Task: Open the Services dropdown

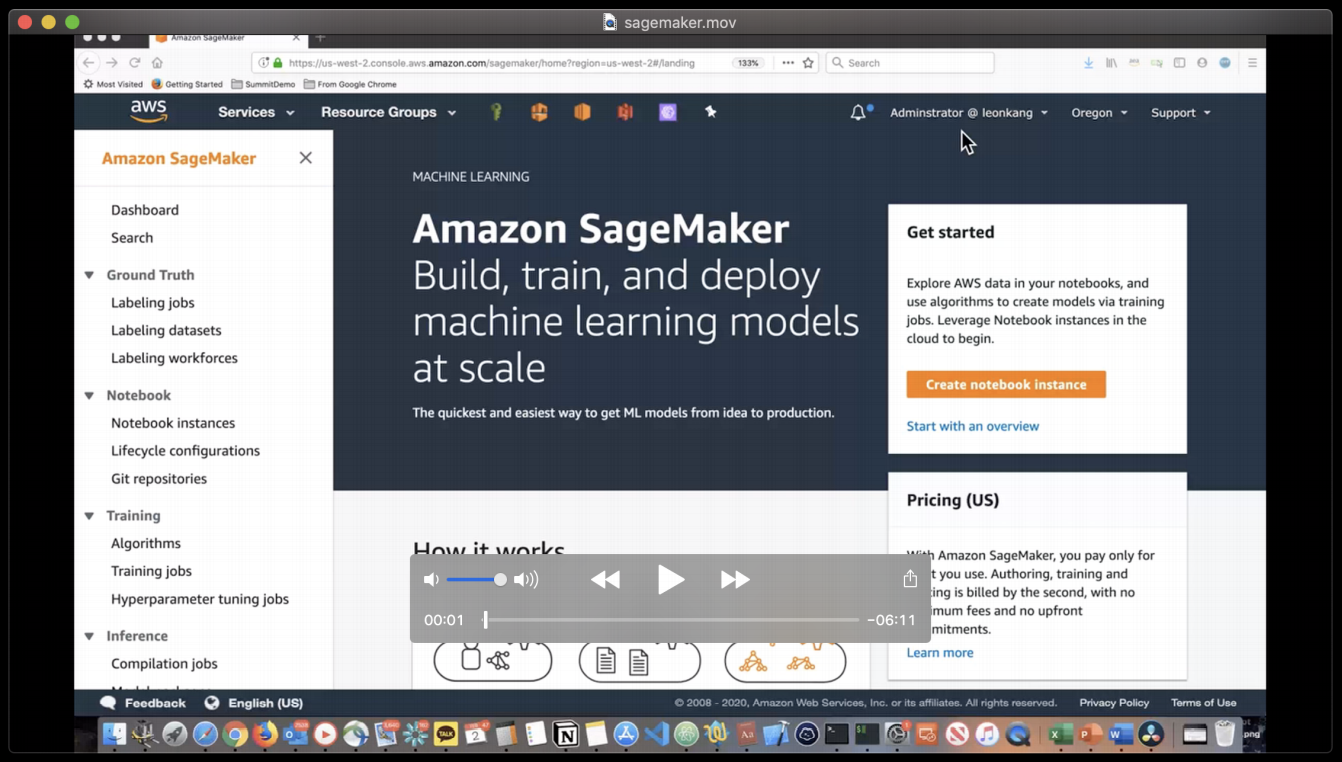Action: (x=256, y=112)
